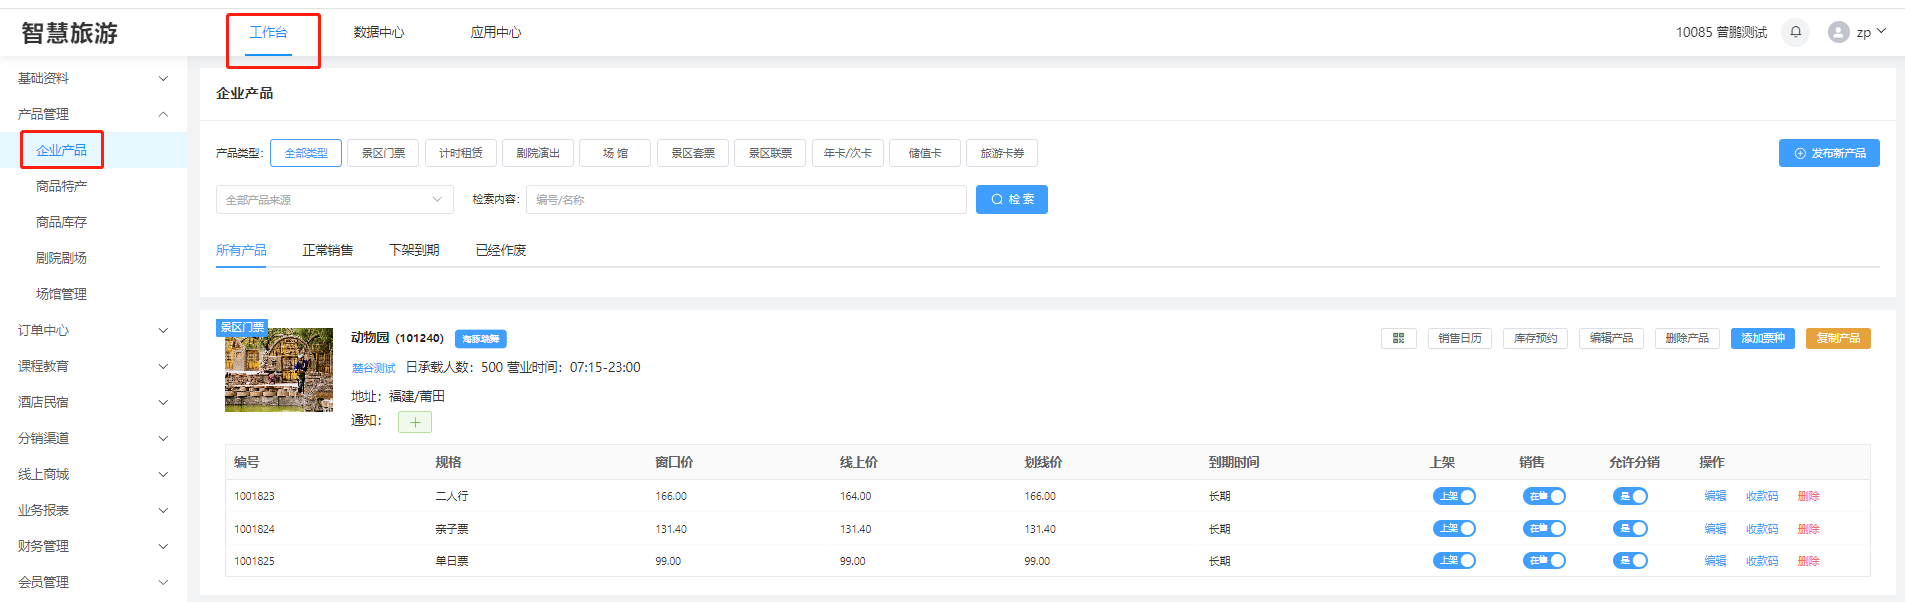Viewport: 1905px width, 602px height.
Task: Switch to the 正常销售 tab
Action: point(327,250)
